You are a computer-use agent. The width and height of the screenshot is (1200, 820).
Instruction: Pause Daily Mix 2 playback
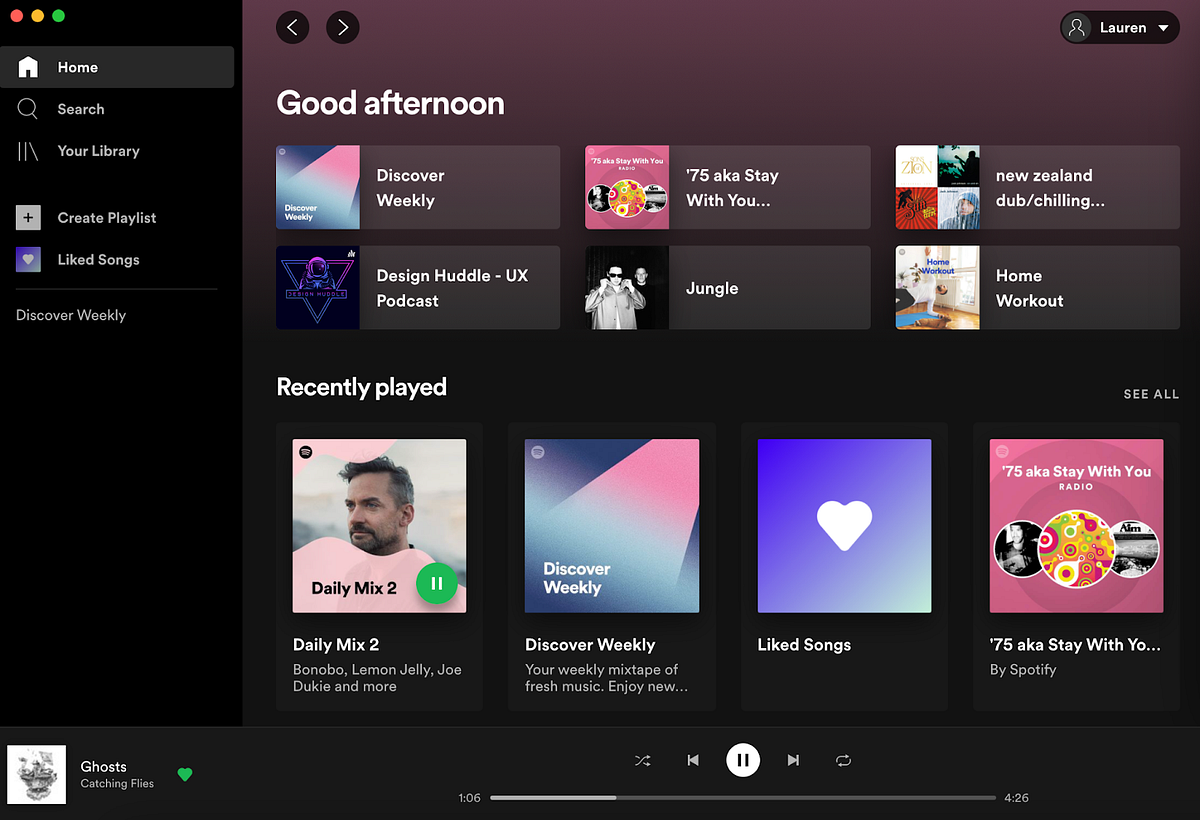coord(437,583)
